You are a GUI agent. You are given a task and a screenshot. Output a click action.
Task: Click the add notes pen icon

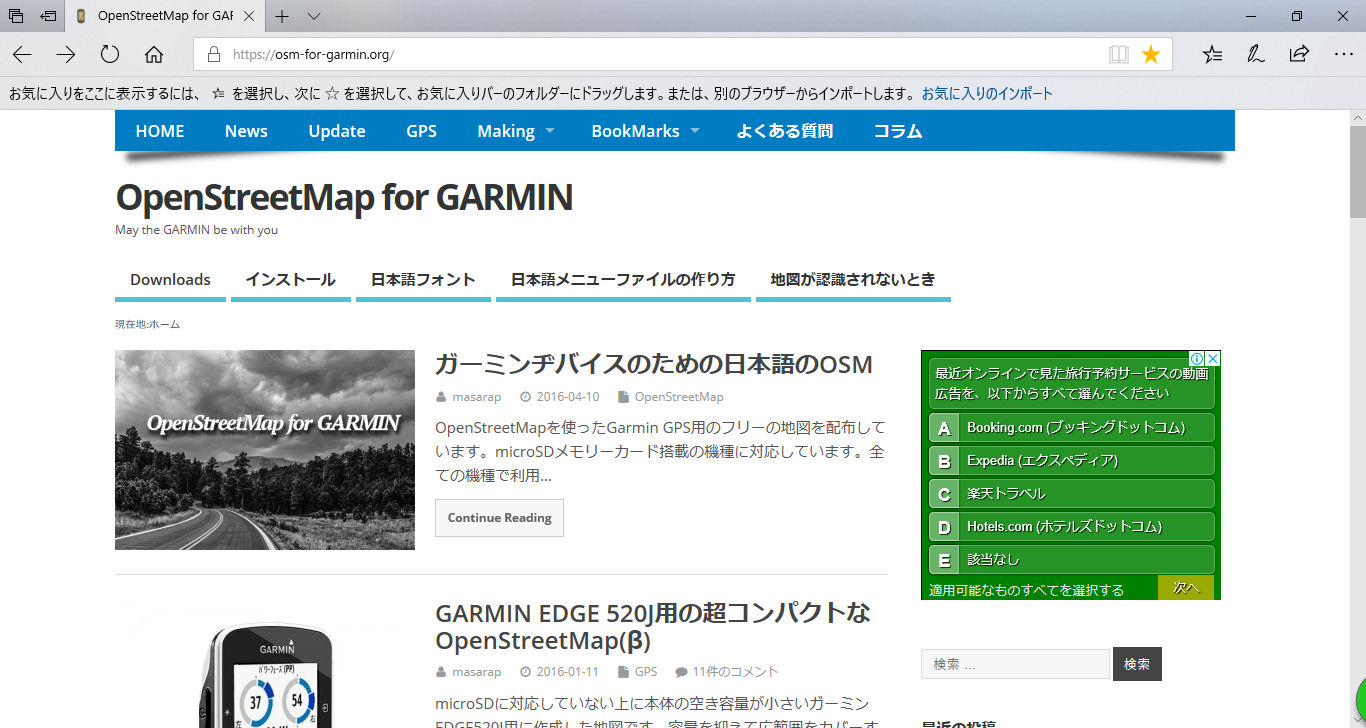pyautogui.click(x=1256, y=54)
